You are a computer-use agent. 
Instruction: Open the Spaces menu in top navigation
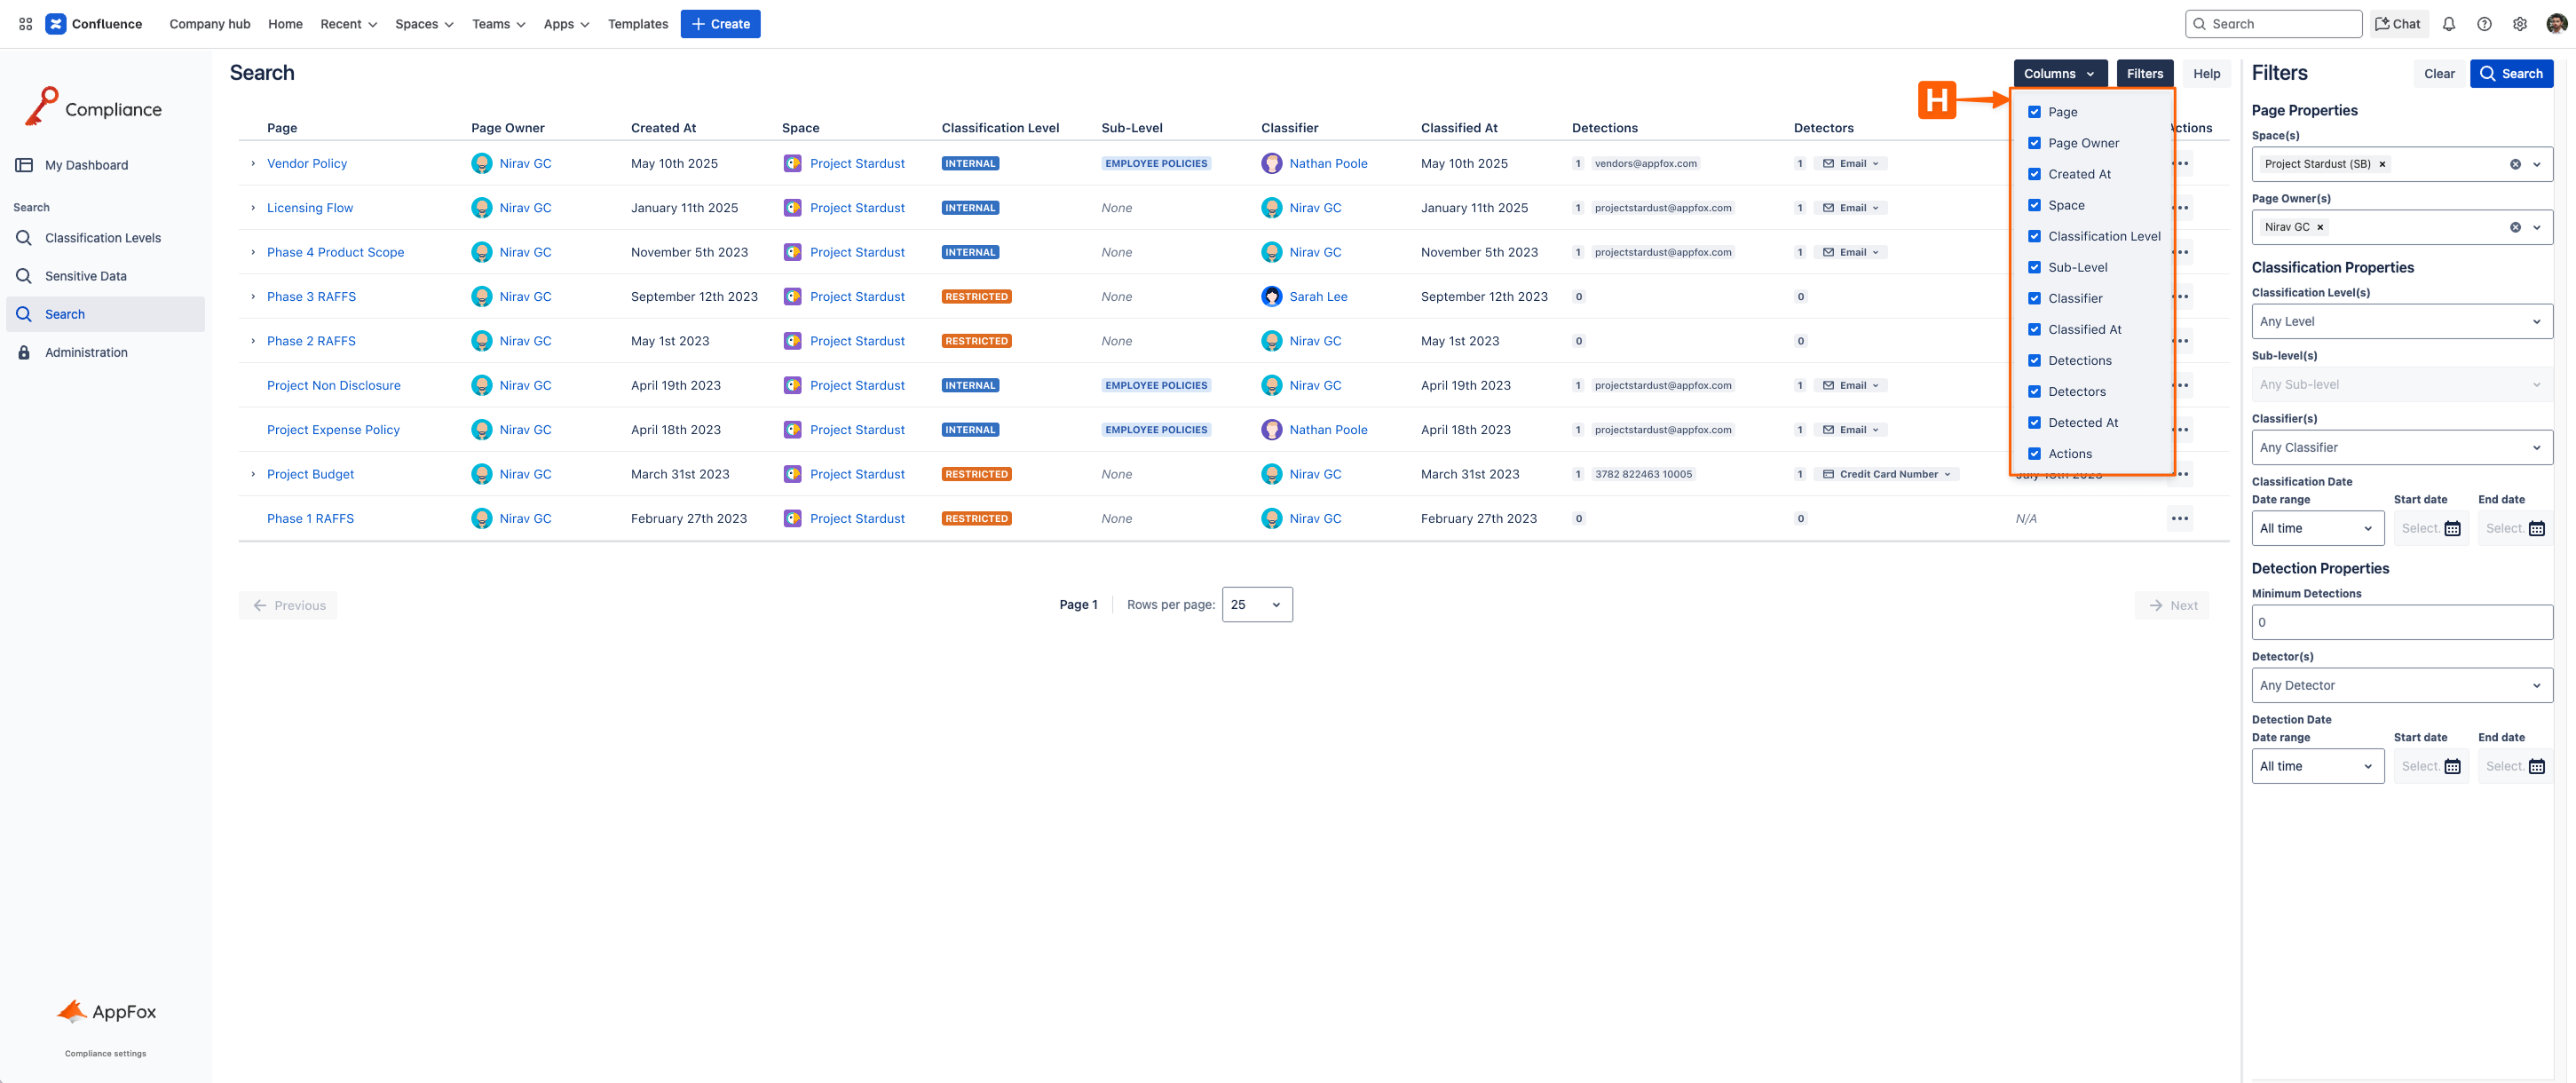pos(424,24)
